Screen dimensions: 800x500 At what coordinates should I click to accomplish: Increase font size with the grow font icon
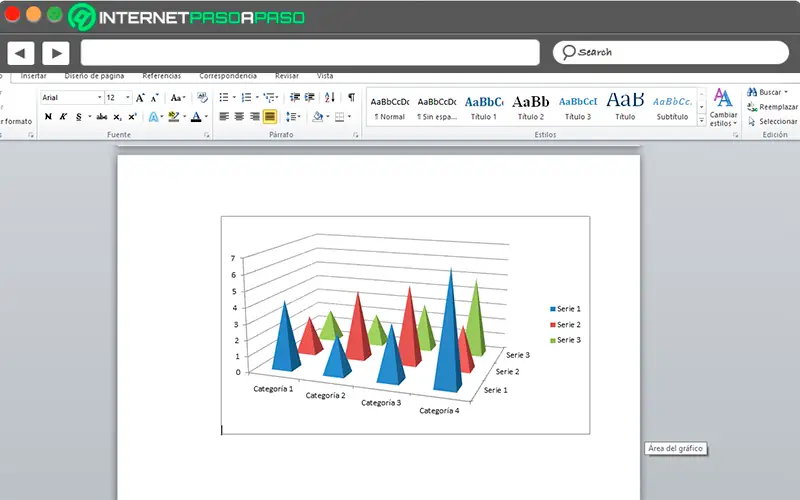[140, 97]
